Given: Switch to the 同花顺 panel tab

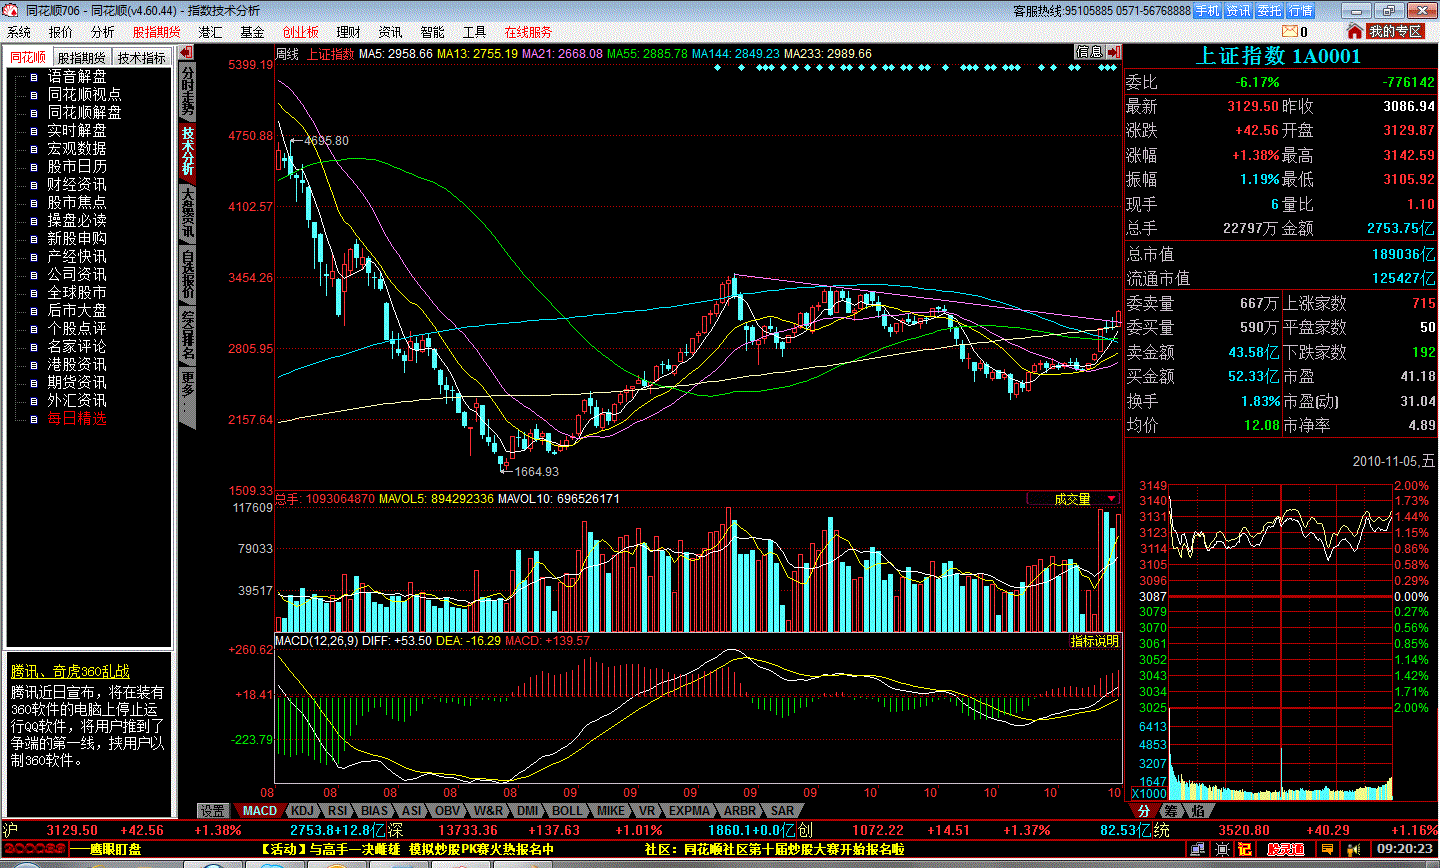Looking at the screenshot, I should click(x=28, y=58).
